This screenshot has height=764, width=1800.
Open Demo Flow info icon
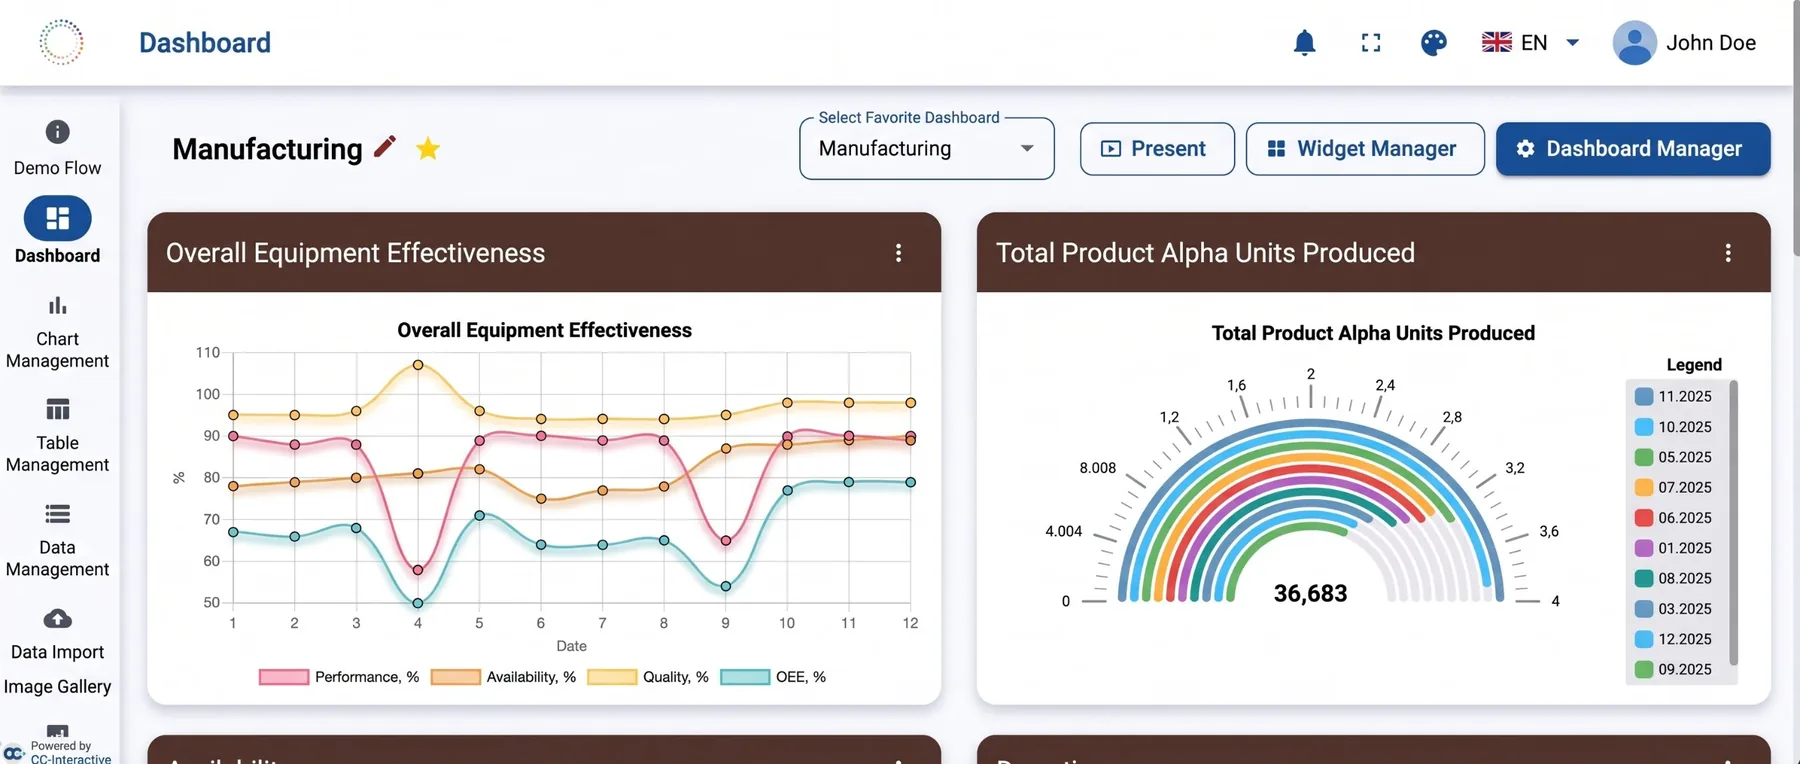point(58,132)
